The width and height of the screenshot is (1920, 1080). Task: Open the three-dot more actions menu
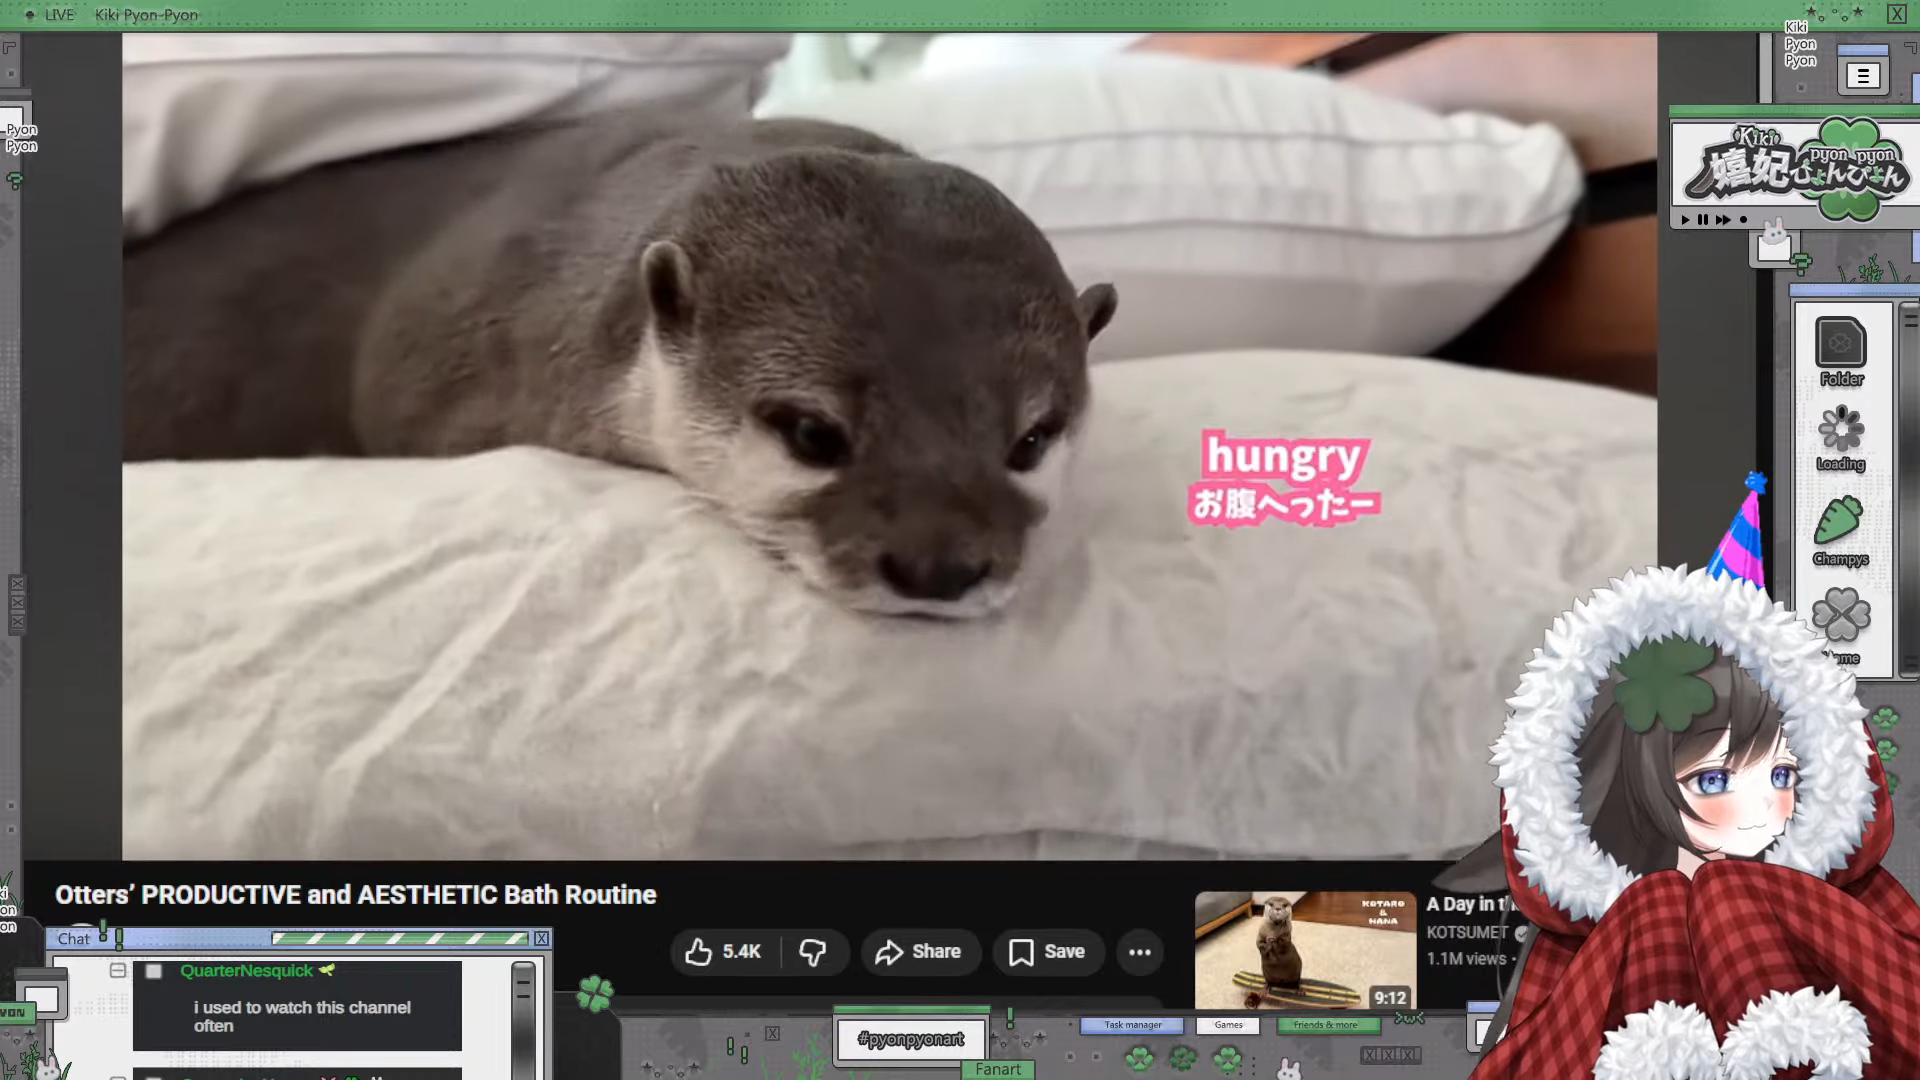click(x=1140, y=952)
